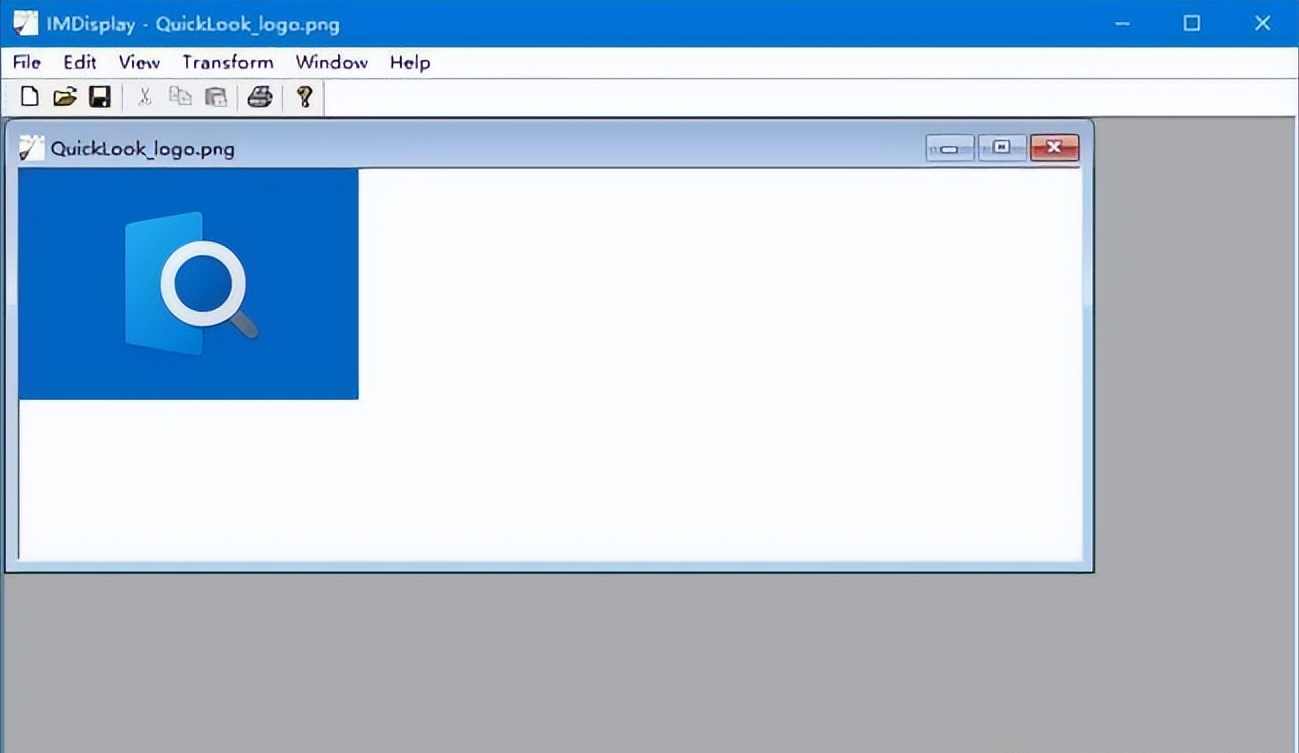Open the Window menu

[332, 62]
